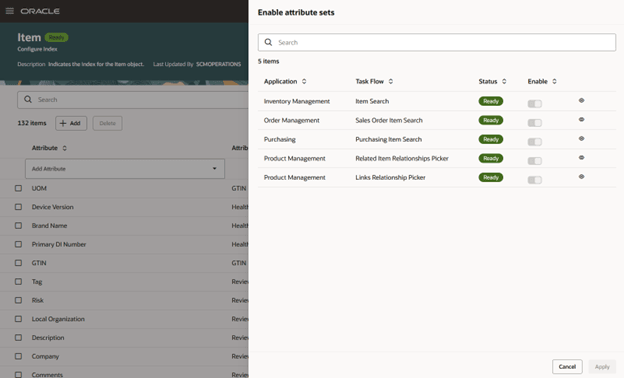Toggle Enable switch for Purchasing Item Search
624x378 pixels.
(x=534, y=142)
